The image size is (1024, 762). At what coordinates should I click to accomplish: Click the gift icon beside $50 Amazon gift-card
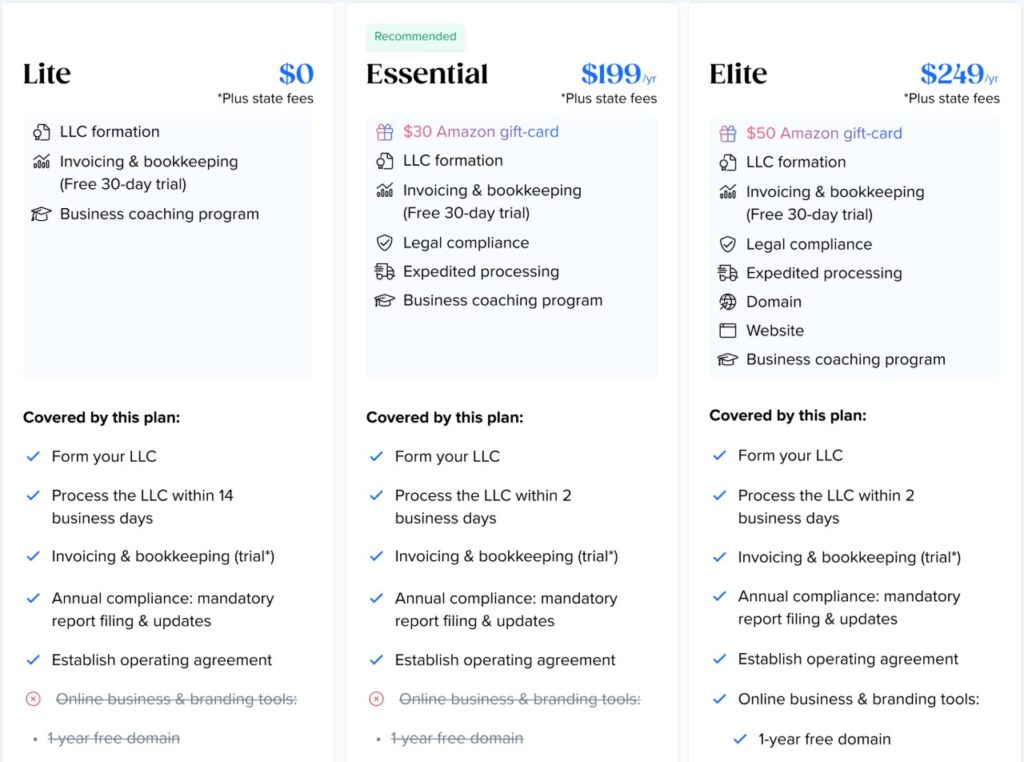point(727,133)
